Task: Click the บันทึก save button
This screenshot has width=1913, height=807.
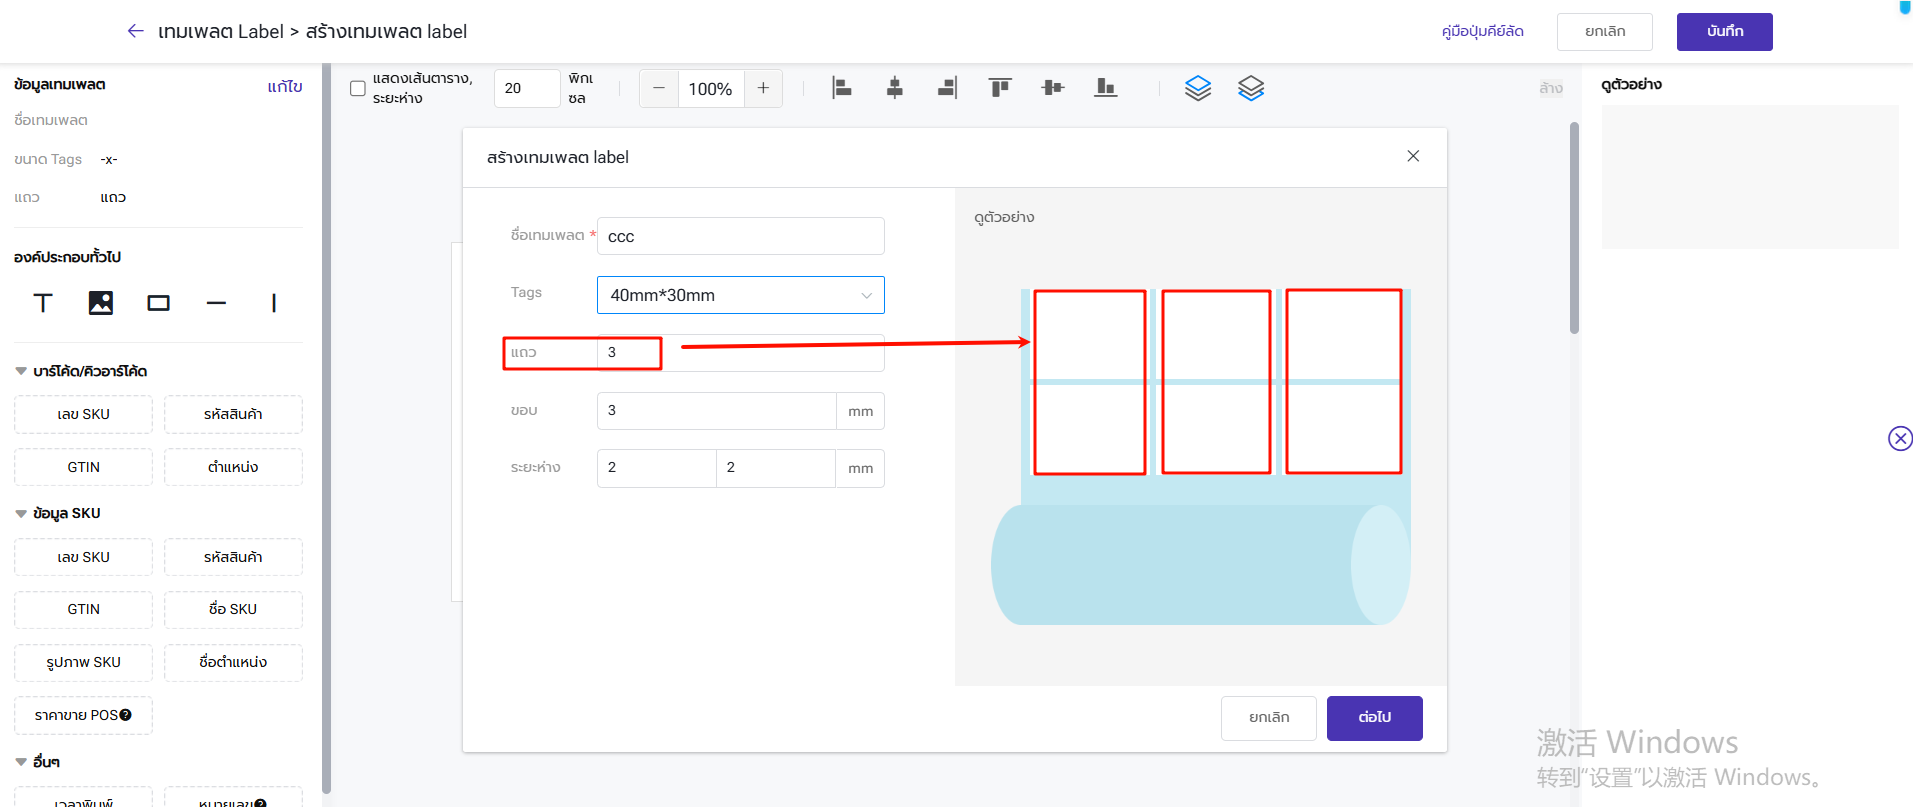Action: pos(1724,32)
